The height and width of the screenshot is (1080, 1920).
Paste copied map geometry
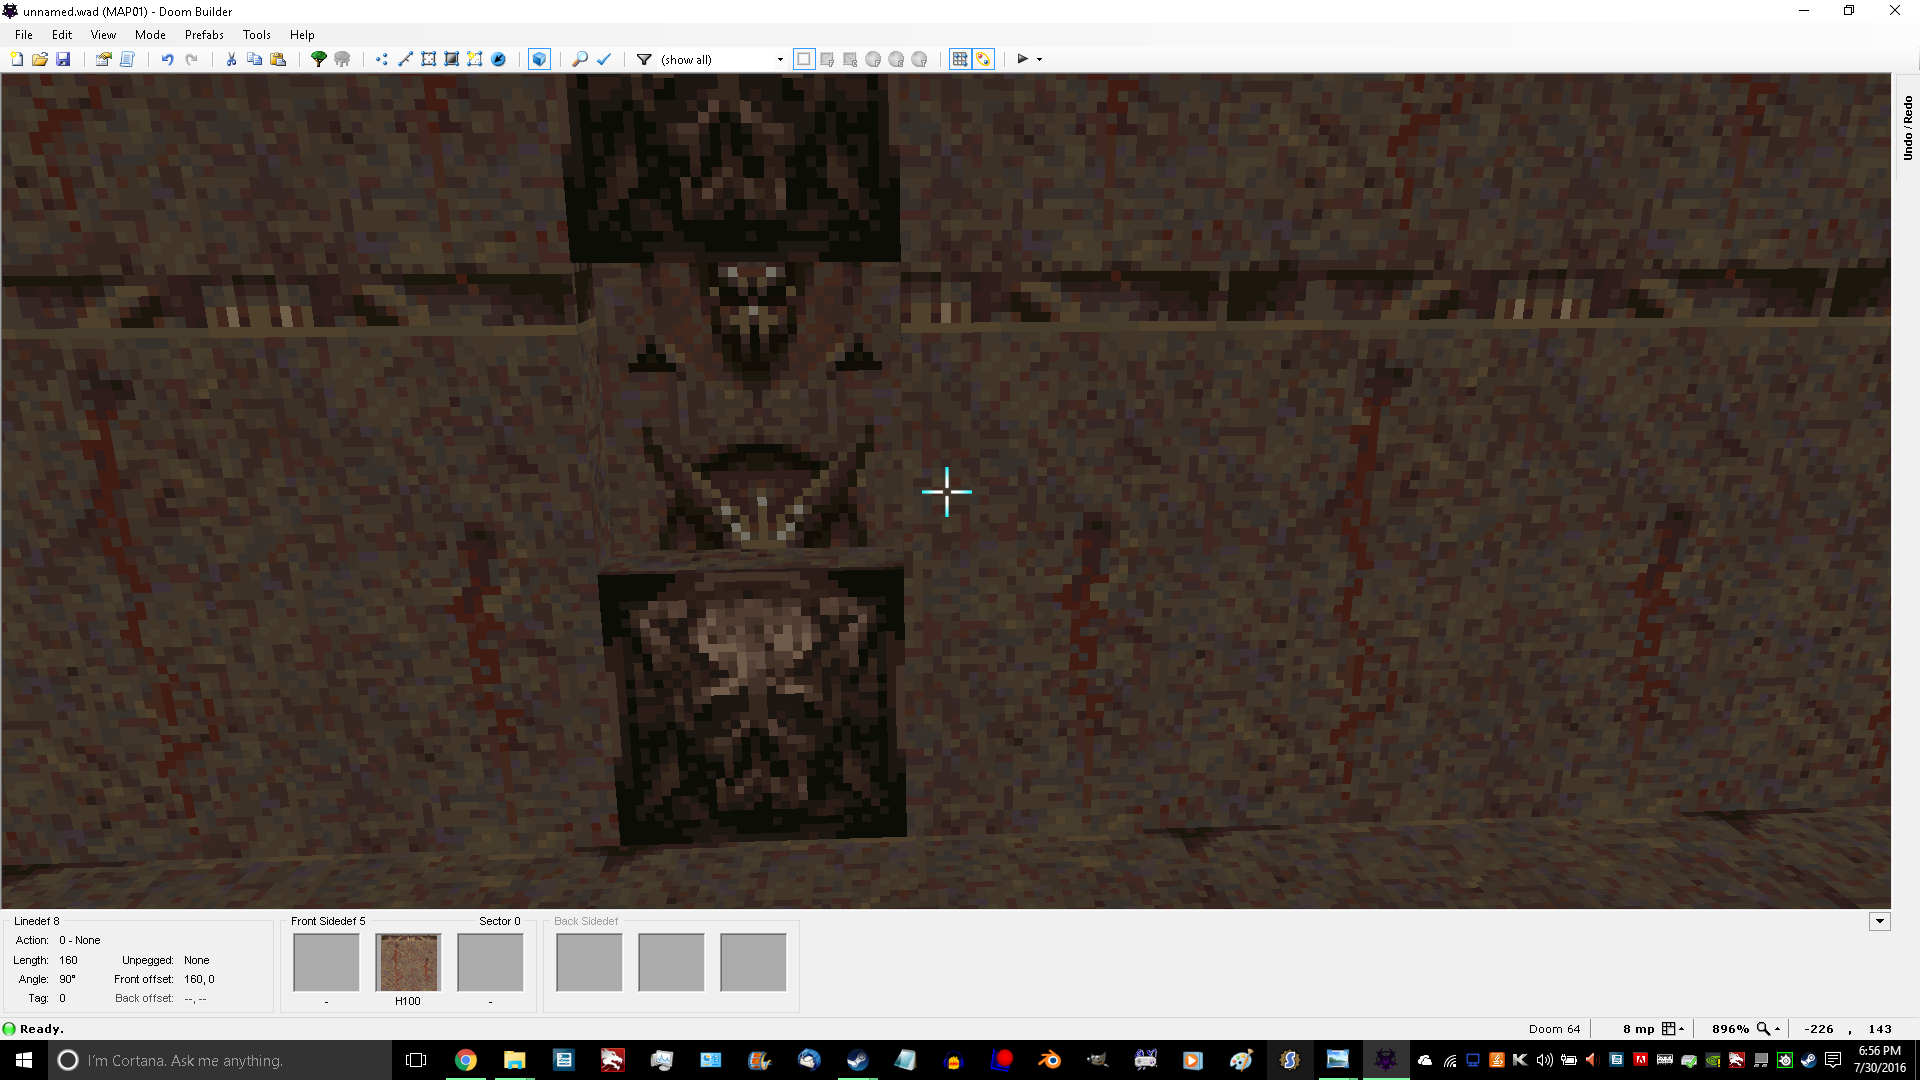279,59
